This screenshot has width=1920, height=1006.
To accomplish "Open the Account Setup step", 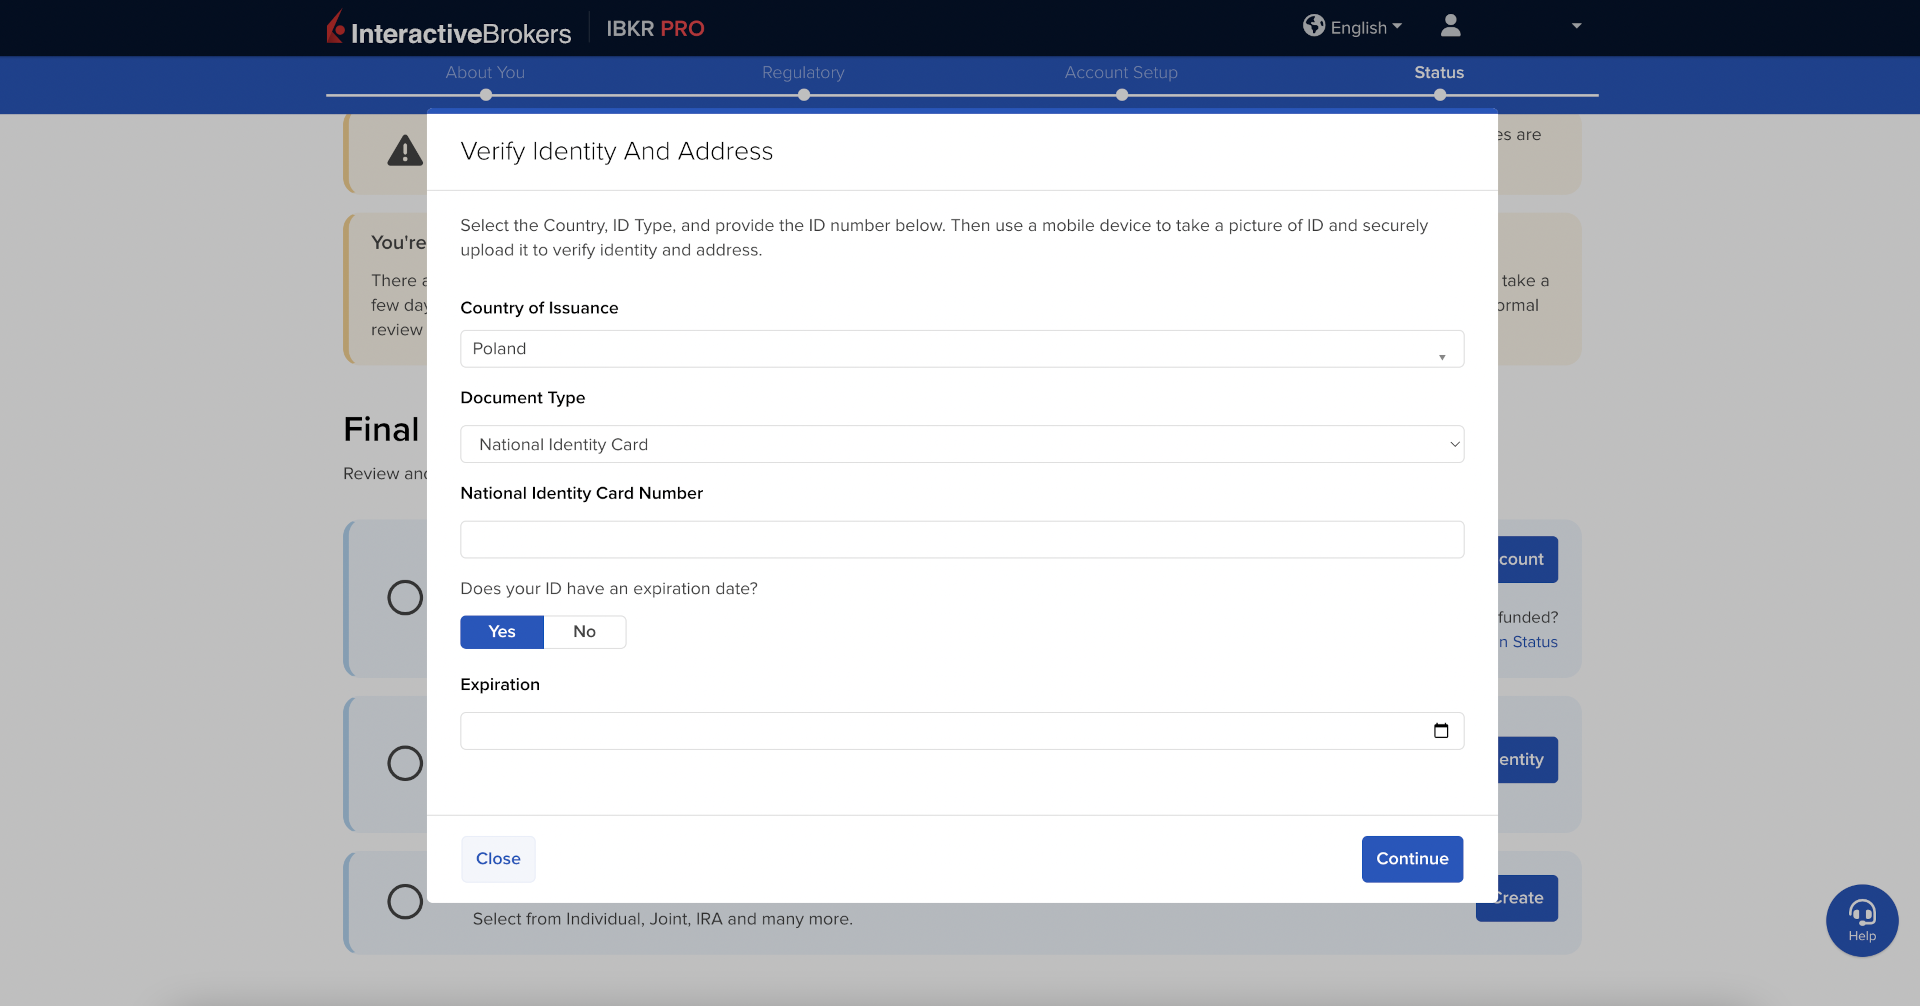I will tap(1121, 73).
